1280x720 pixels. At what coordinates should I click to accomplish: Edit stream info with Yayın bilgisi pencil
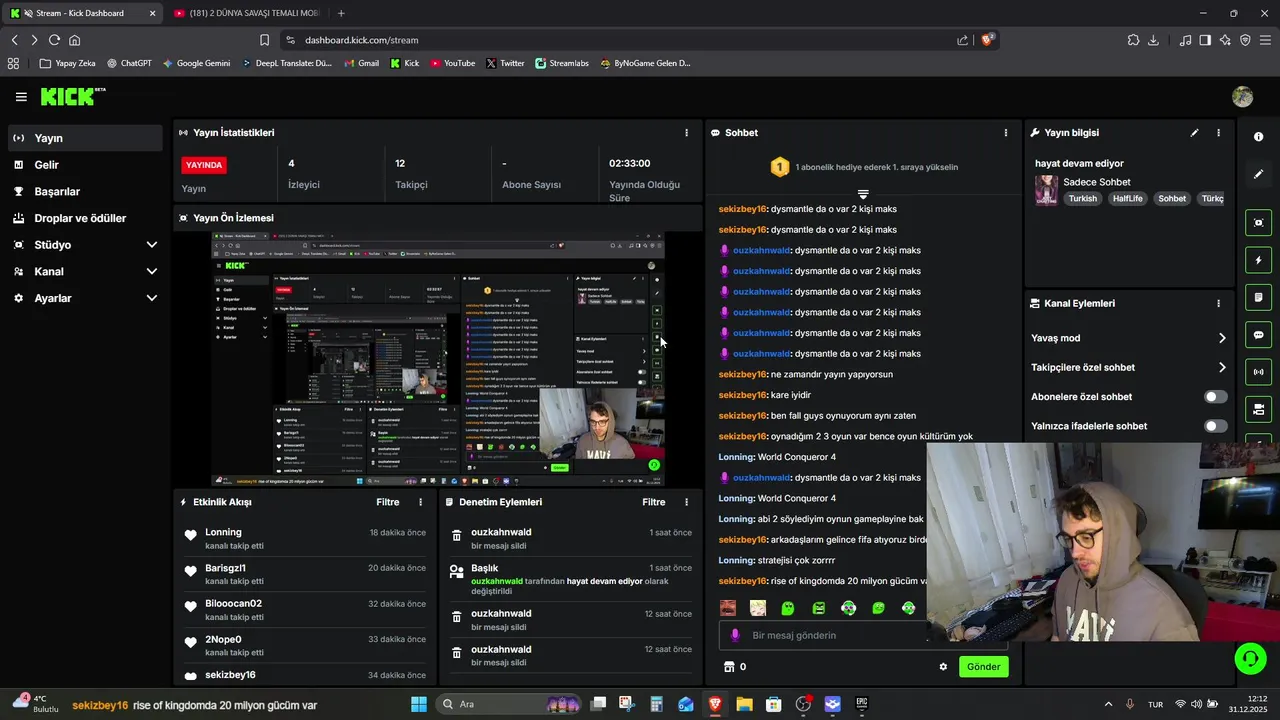click(x=1194, y=132)
